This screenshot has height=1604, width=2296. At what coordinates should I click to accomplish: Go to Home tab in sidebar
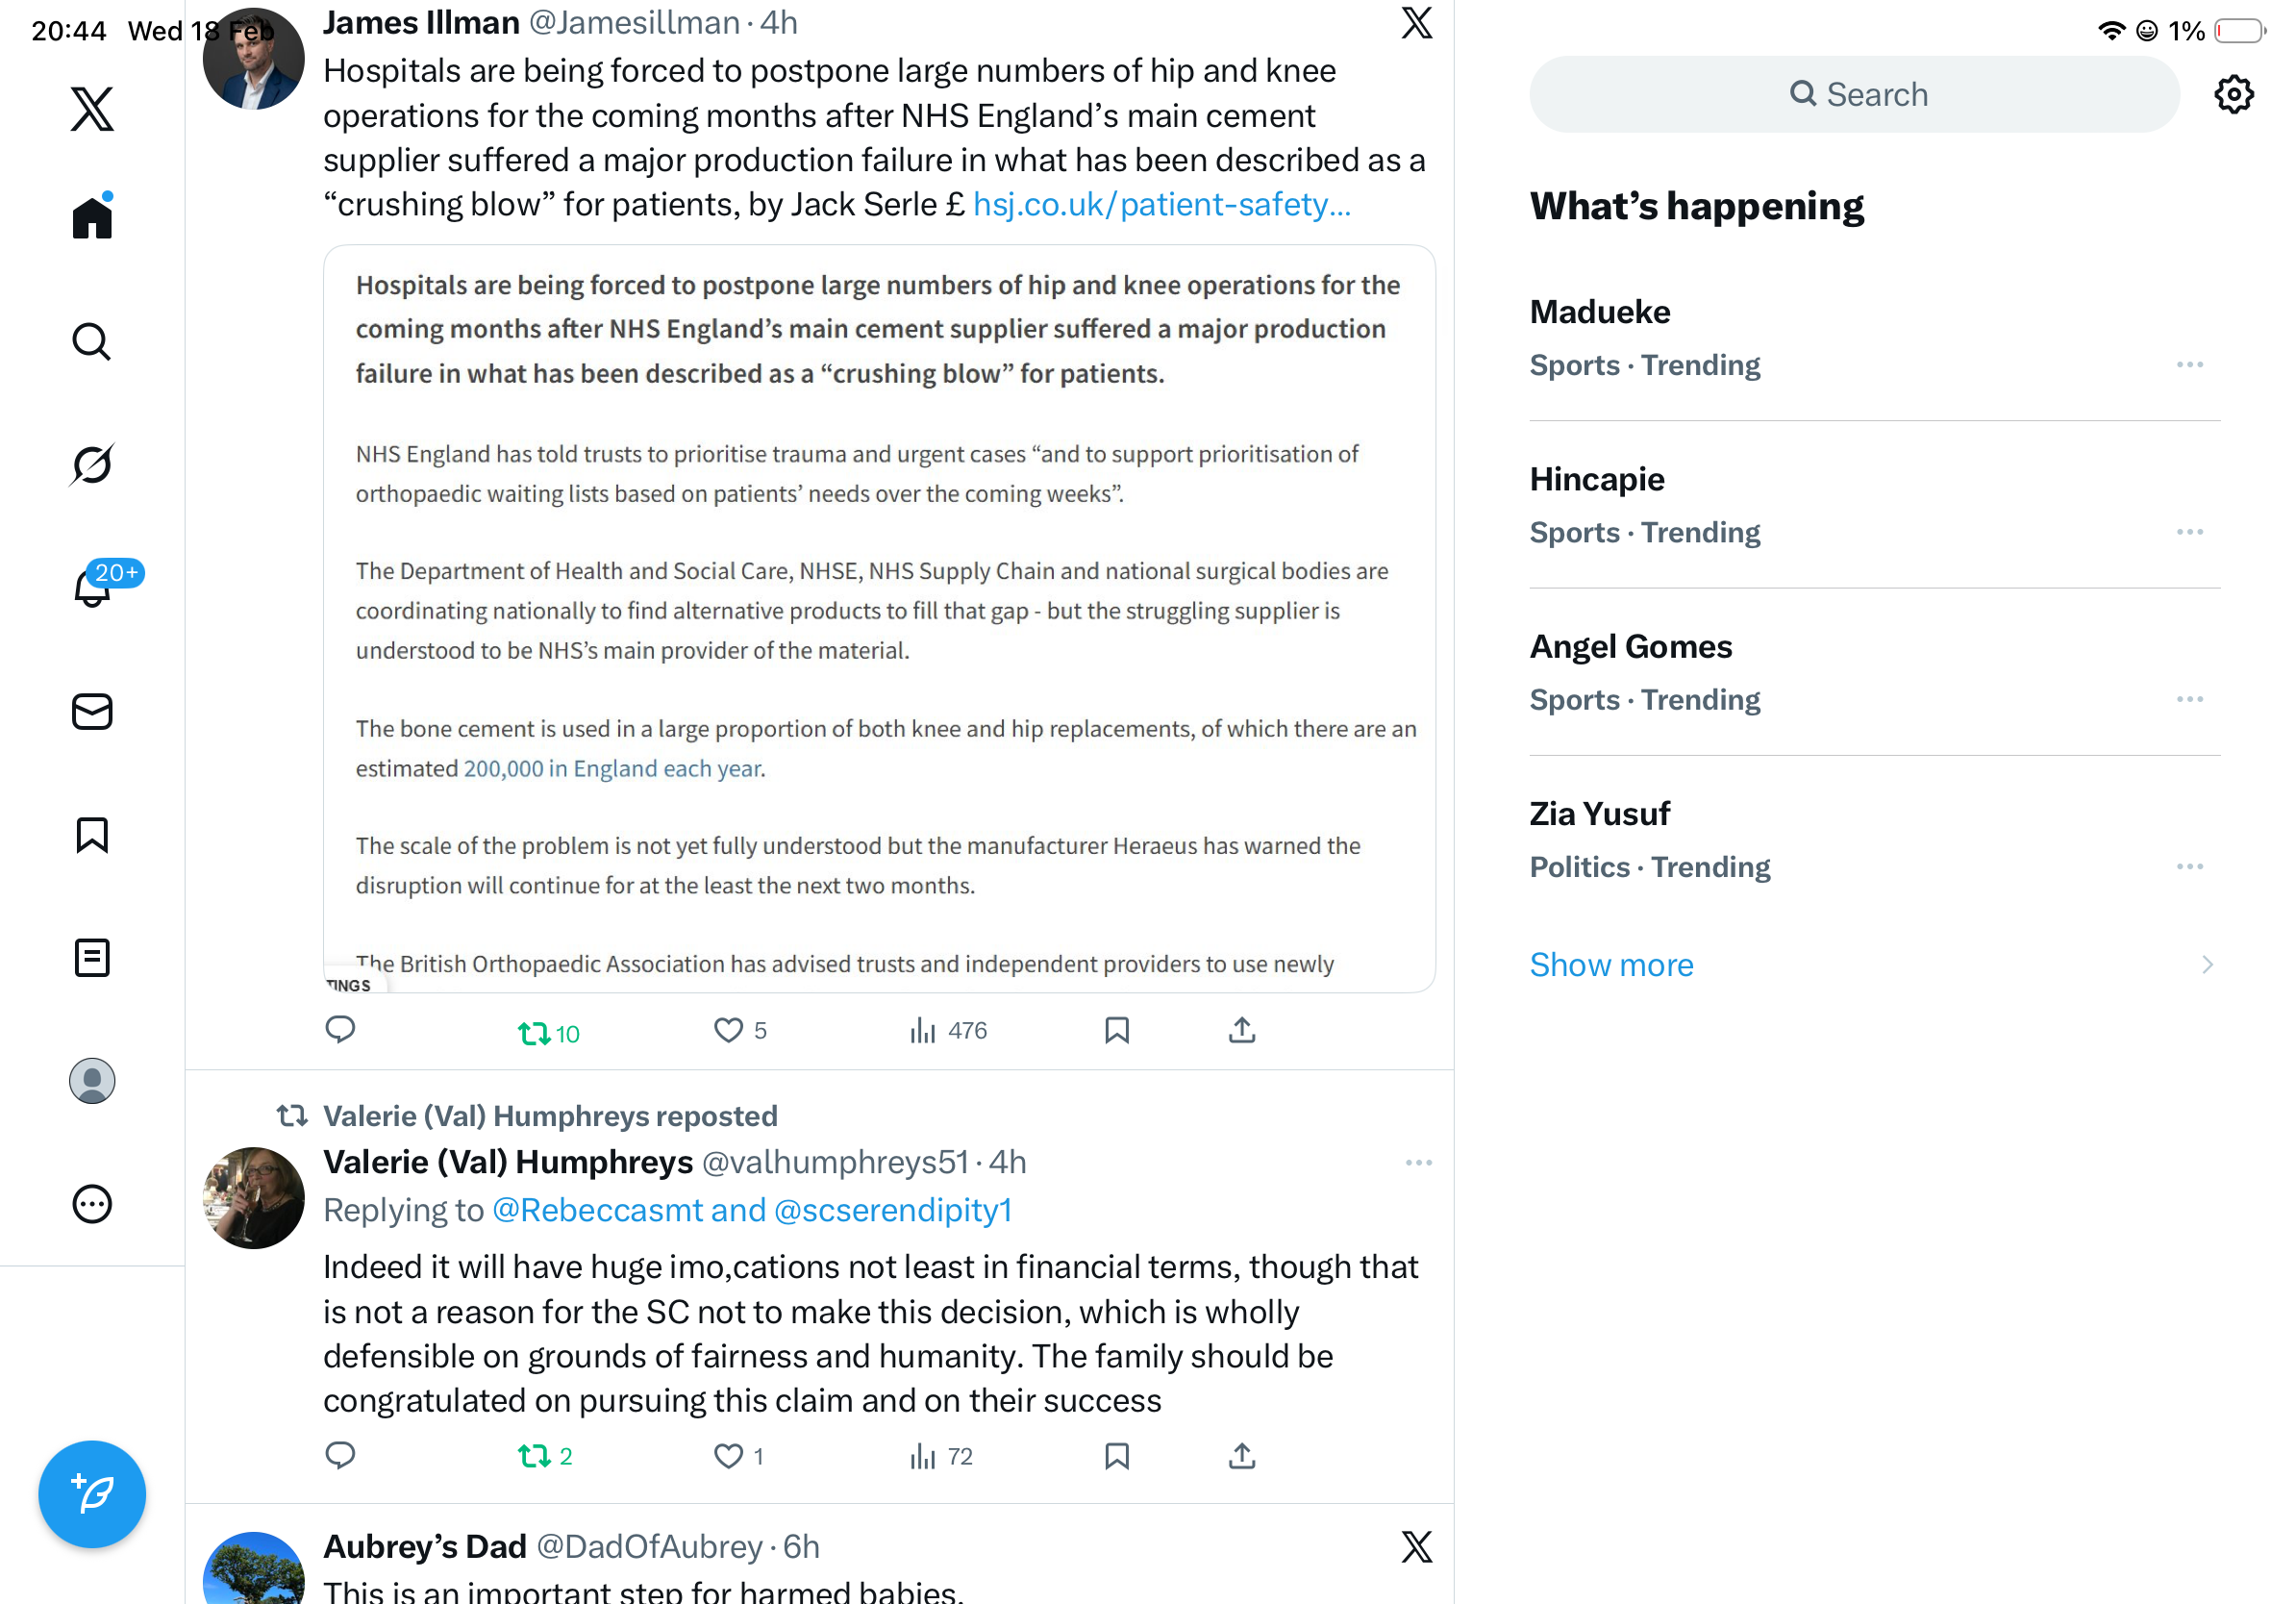(92, 217)
